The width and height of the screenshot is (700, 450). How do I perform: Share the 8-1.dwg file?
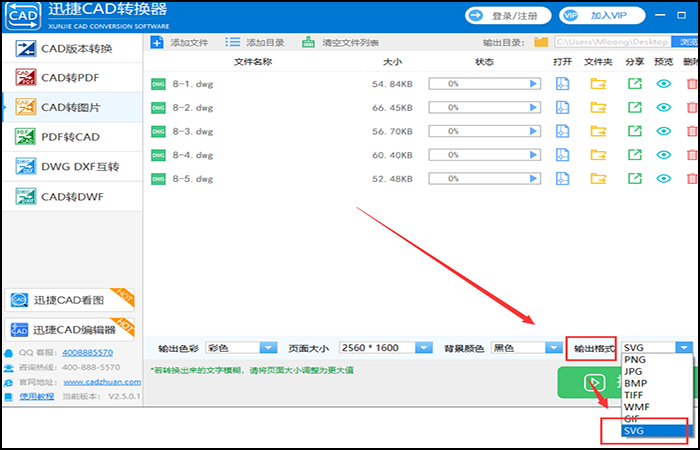click(634, 83)
